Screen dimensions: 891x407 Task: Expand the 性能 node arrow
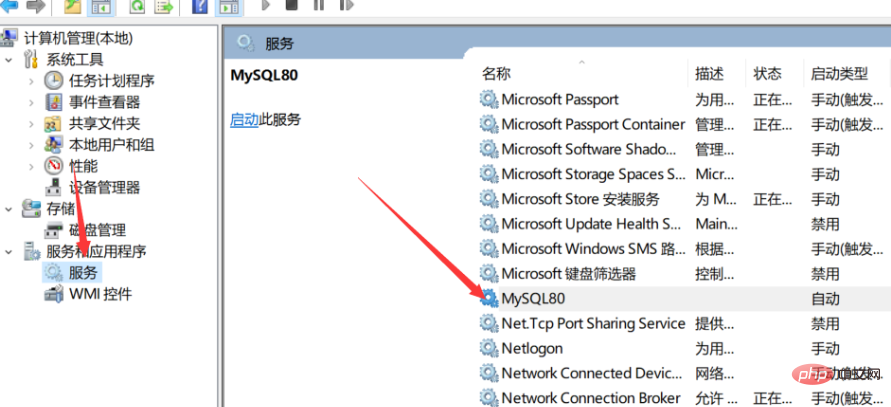(31, 166)
